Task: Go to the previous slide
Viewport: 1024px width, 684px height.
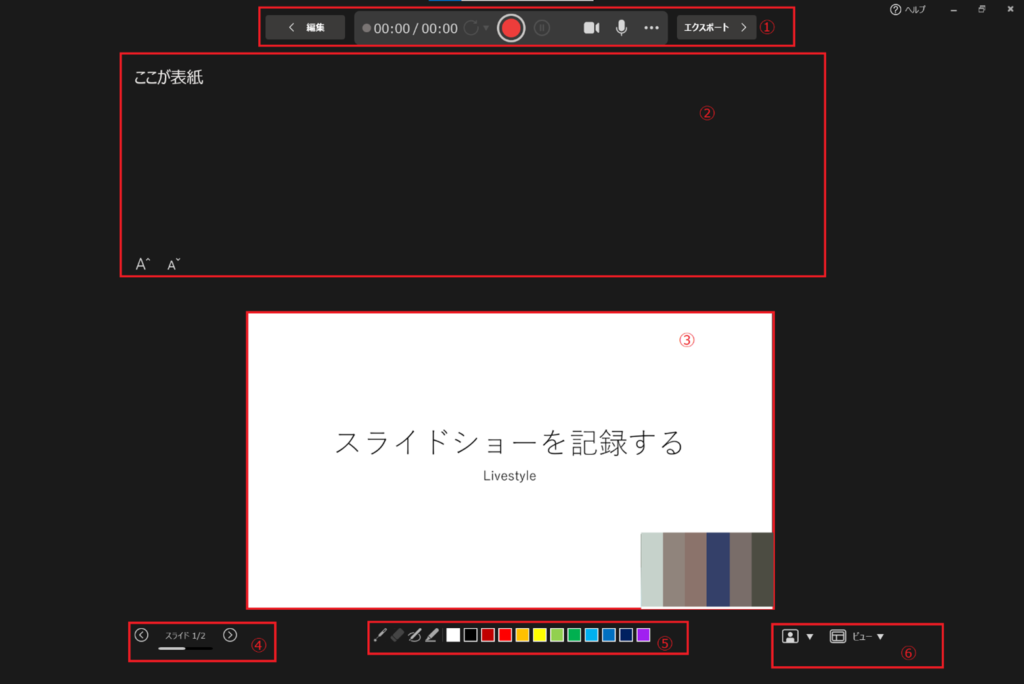Action: (x=141, y=635)
